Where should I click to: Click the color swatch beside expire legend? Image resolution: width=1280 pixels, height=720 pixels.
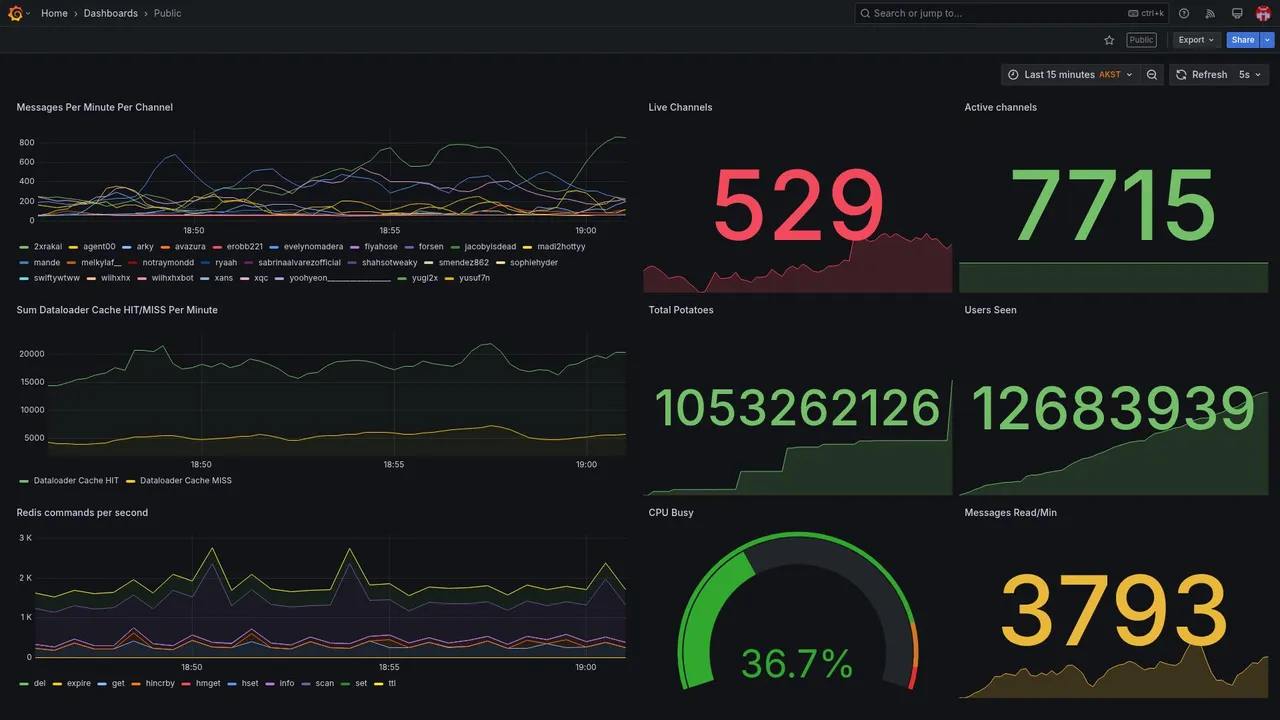pyautogui.click(x=56, y=684)
